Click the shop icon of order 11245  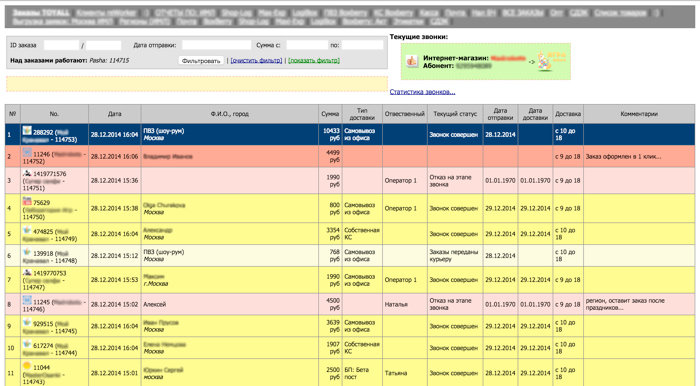27,300
